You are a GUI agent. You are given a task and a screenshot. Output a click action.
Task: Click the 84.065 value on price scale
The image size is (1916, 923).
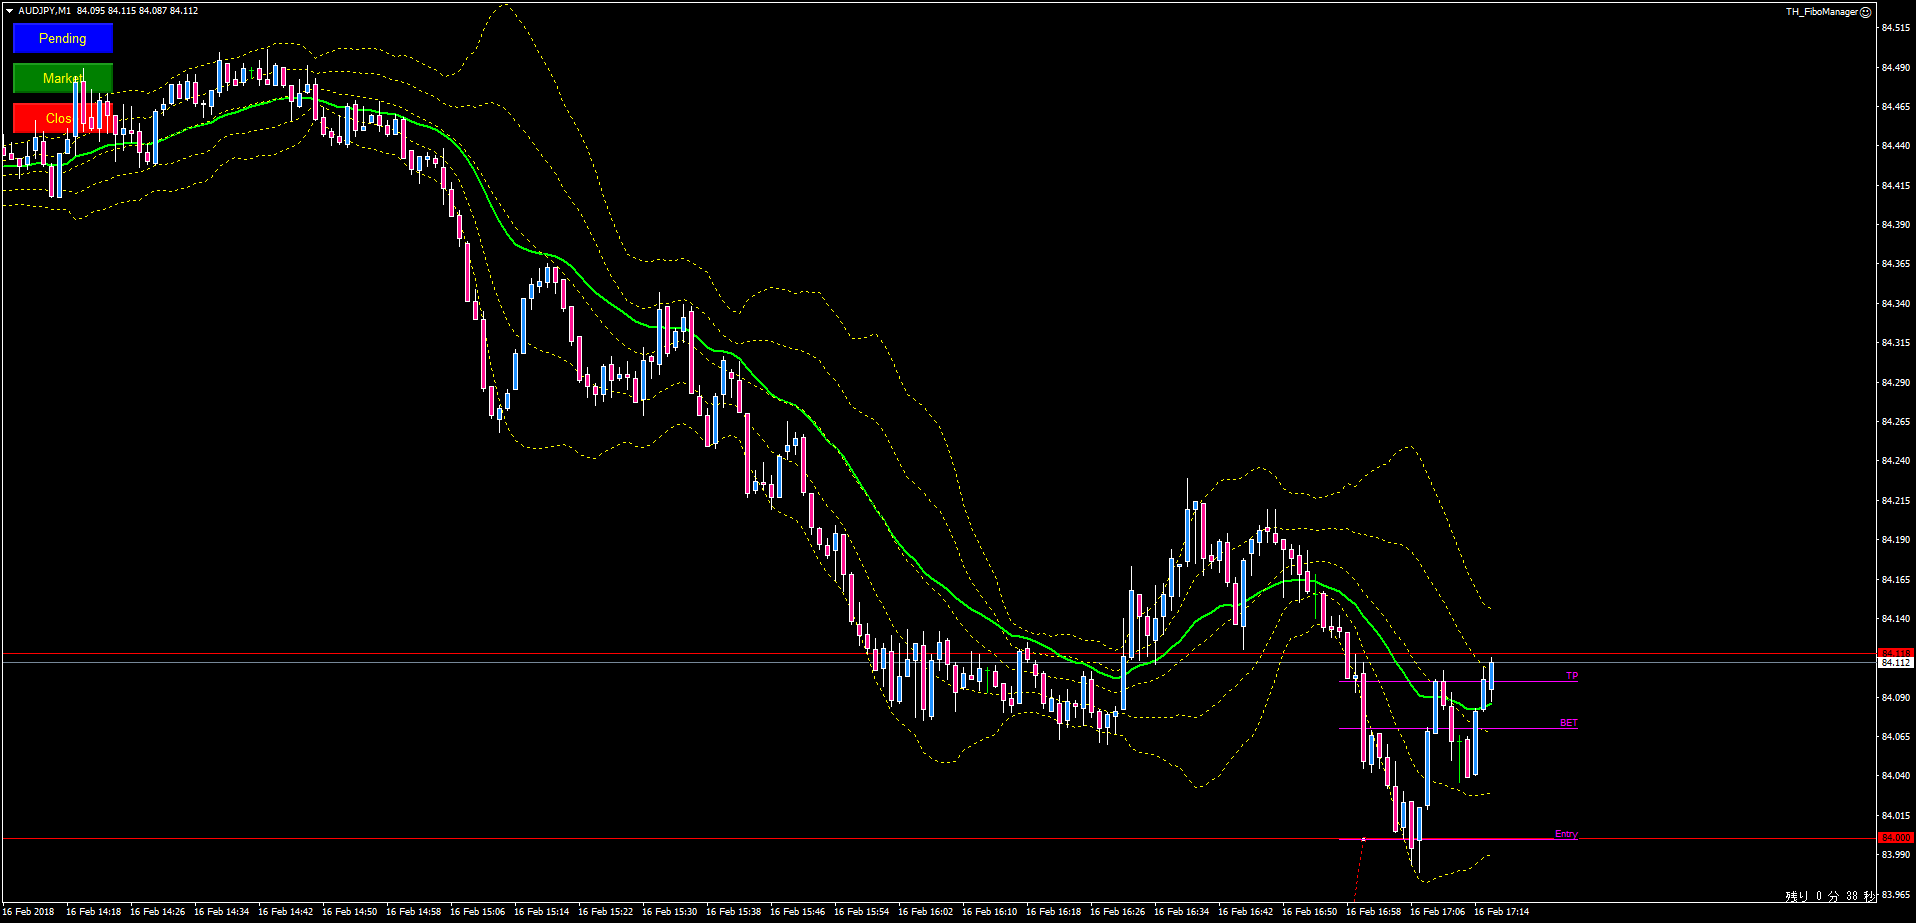coord(1896,737)
